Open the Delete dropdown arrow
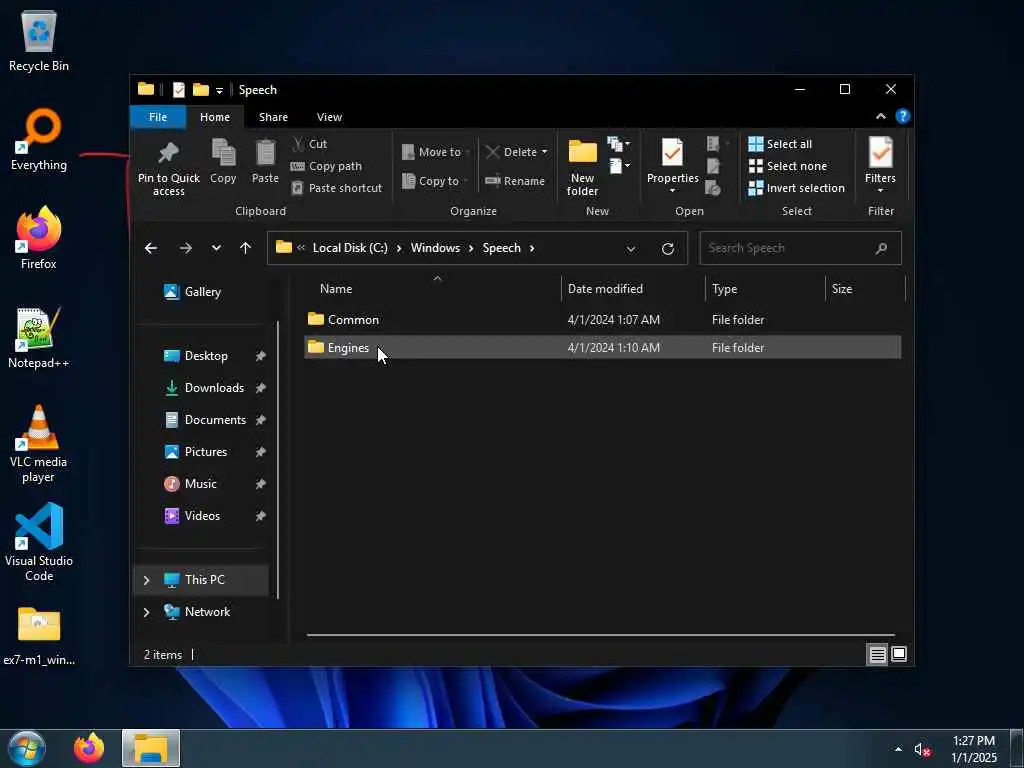 coord(544,152)
